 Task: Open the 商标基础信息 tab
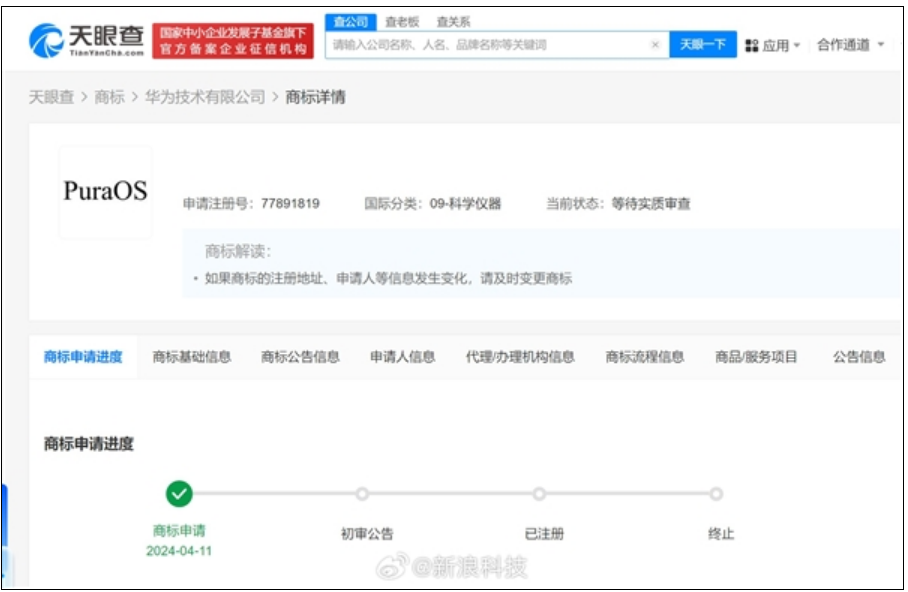click(x=192, y=357)
